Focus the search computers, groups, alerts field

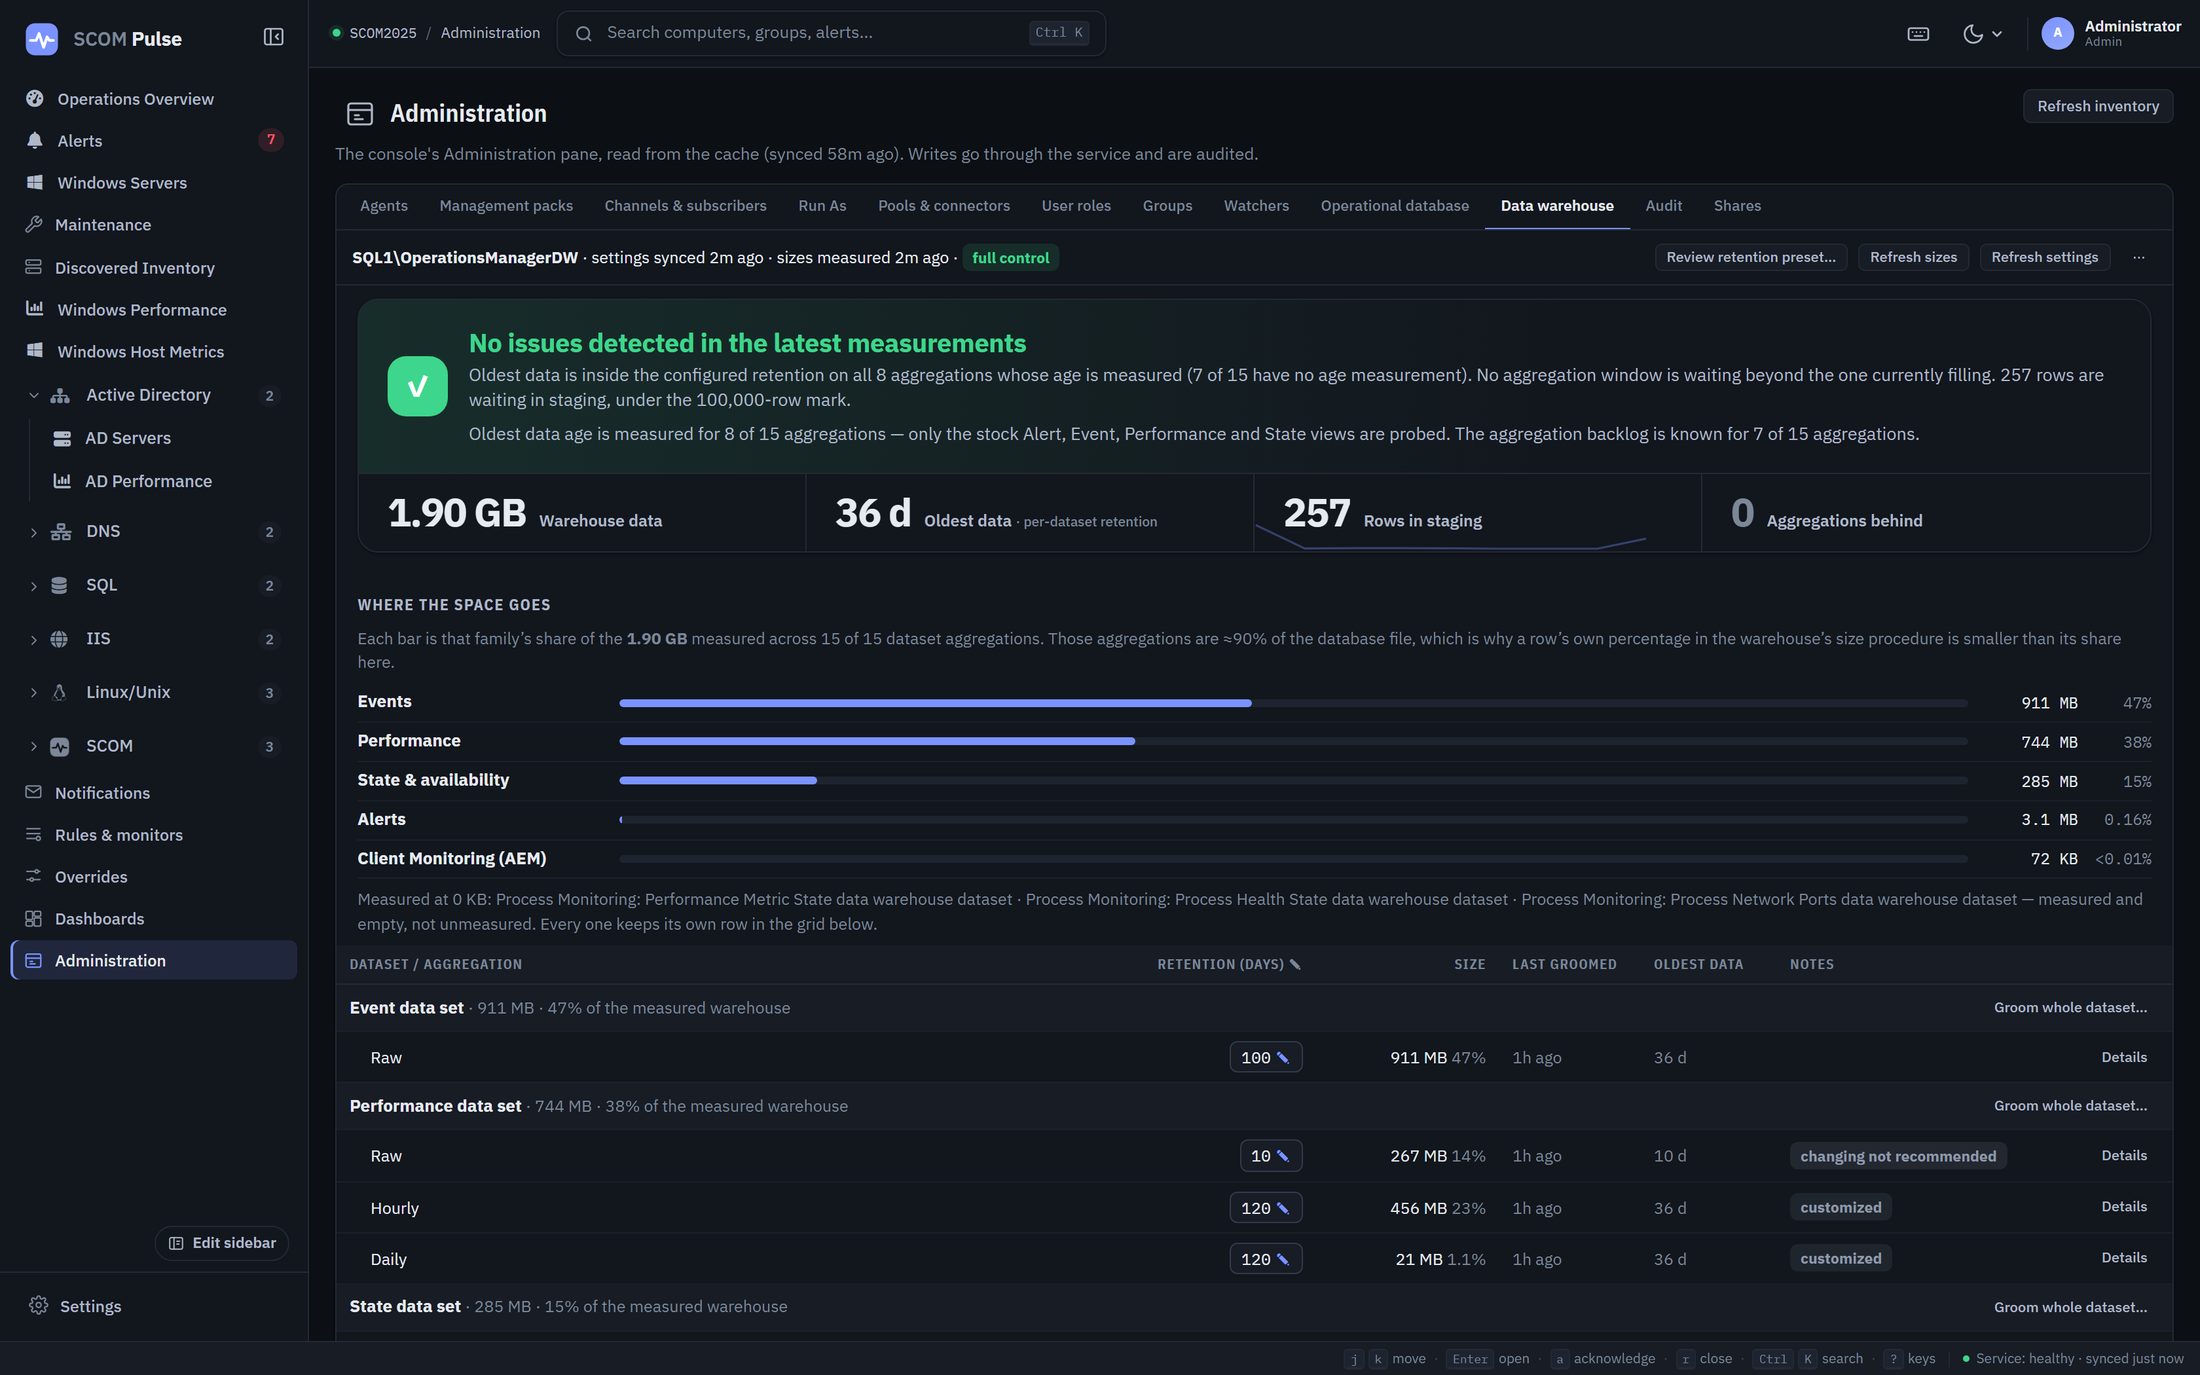[831, 33]
